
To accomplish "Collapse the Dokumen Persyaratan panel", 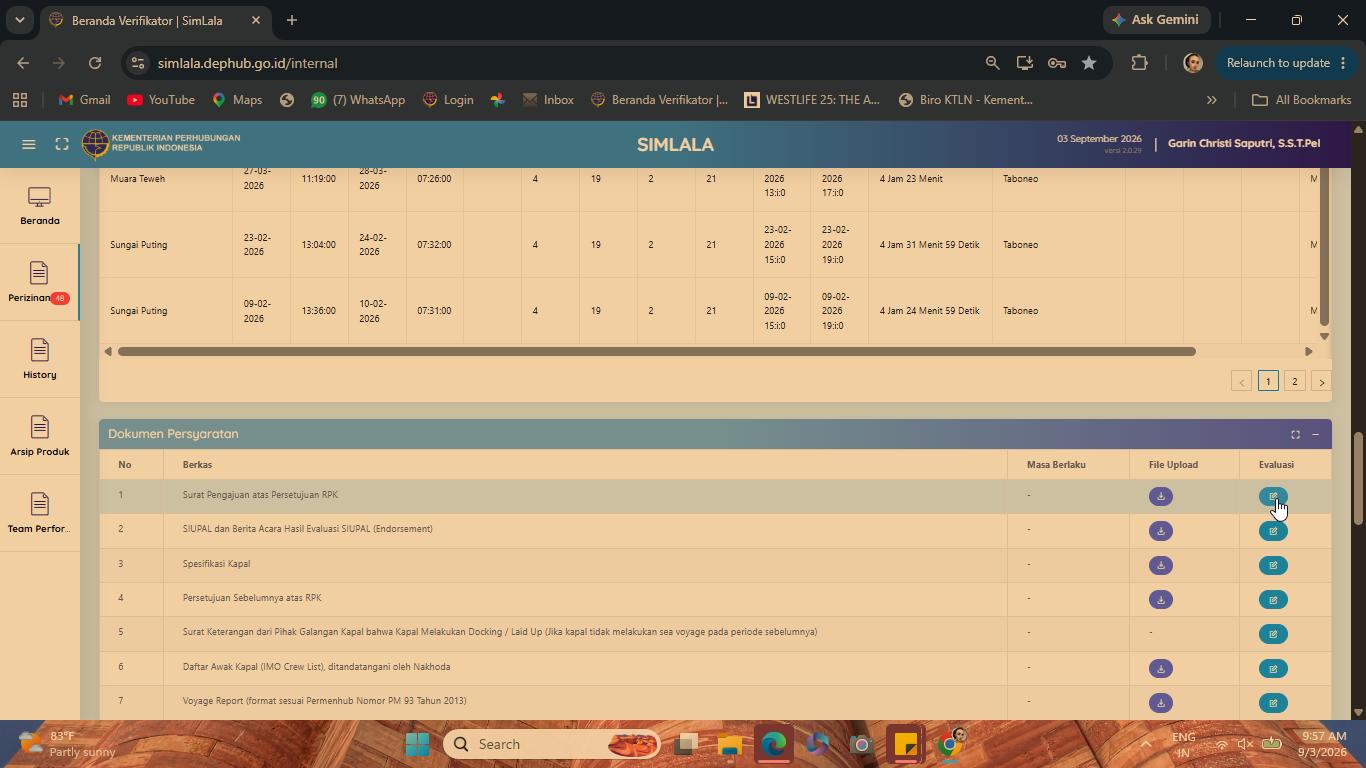I will pos(1316,434).
